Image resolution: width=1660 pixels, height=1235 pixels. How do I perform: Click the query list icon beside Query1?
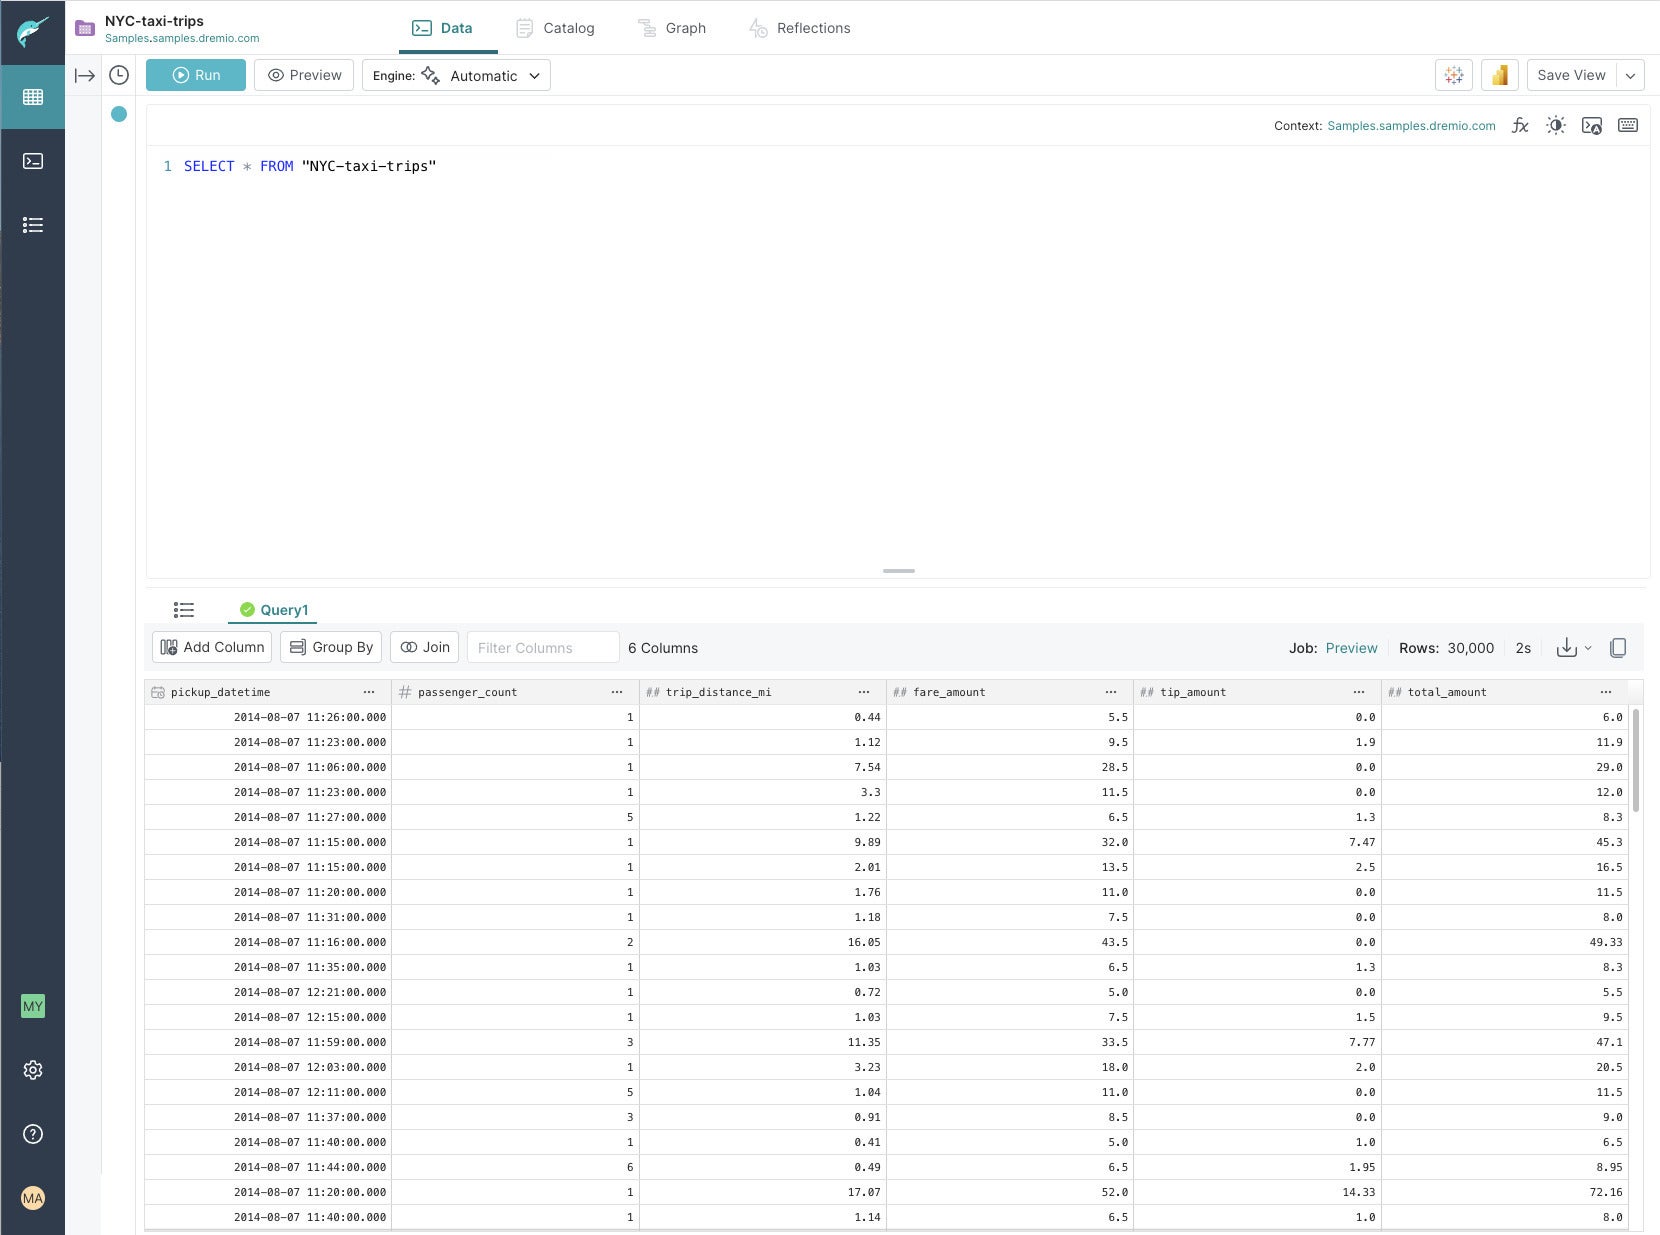click(x=184, y=610)
